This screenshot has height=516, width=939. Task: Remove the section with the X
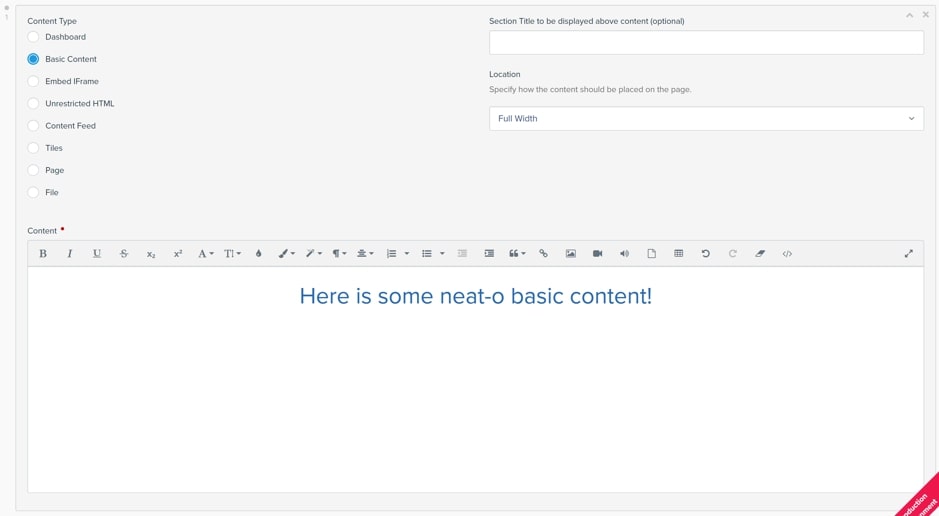[926, 14]
